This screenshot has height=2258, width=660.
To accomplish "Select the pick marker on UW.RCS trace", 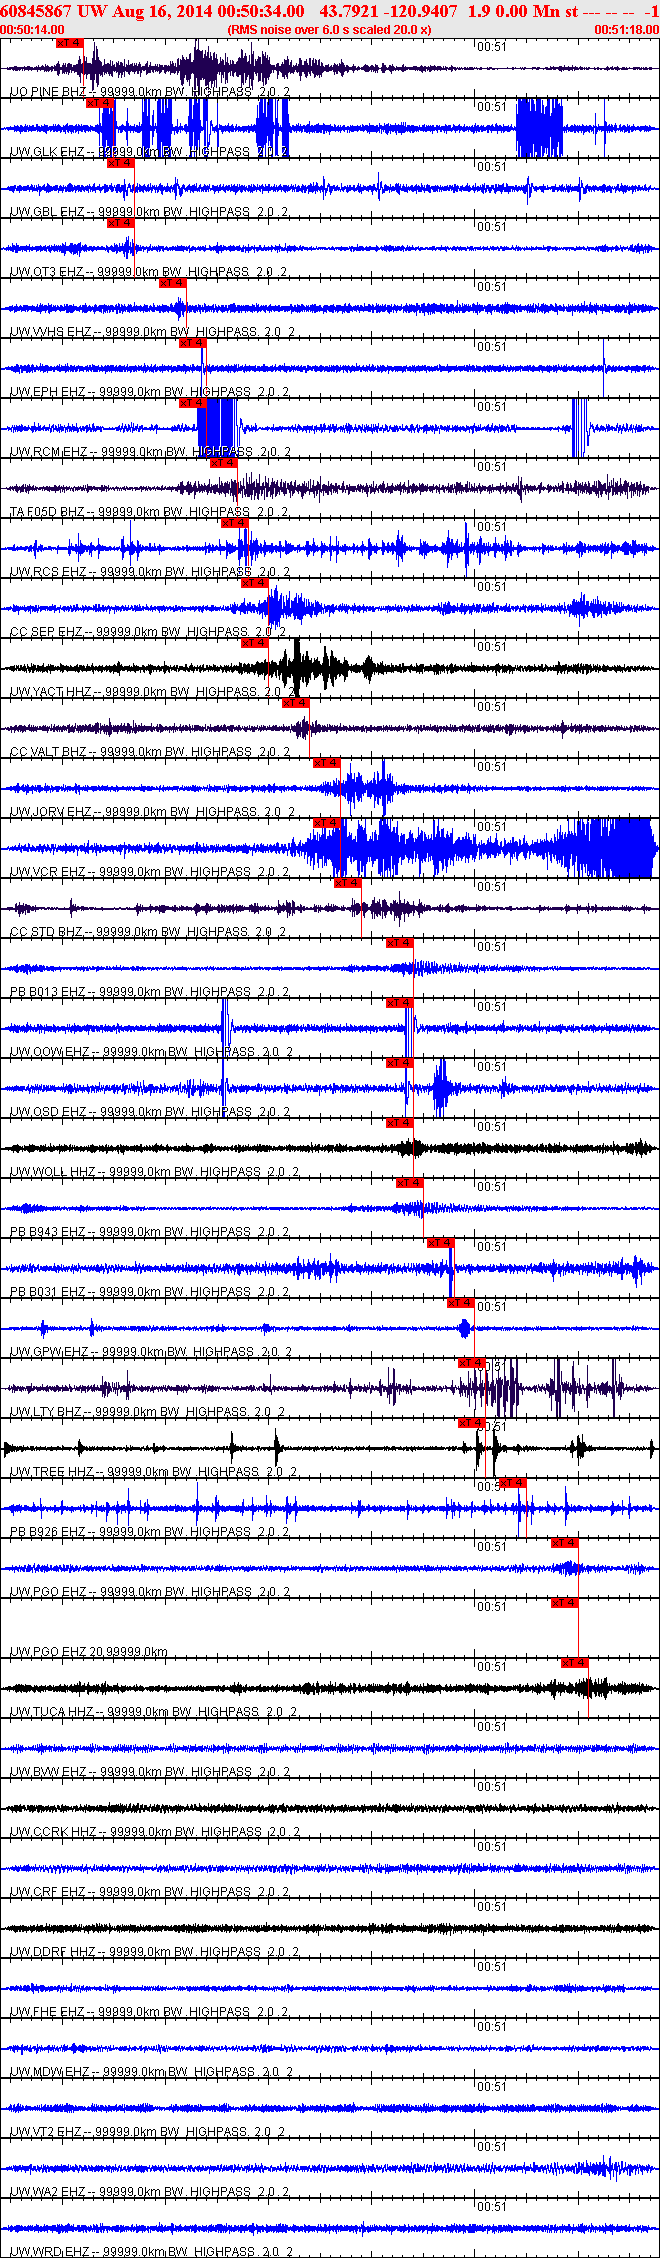I will [x=234, y=523].
